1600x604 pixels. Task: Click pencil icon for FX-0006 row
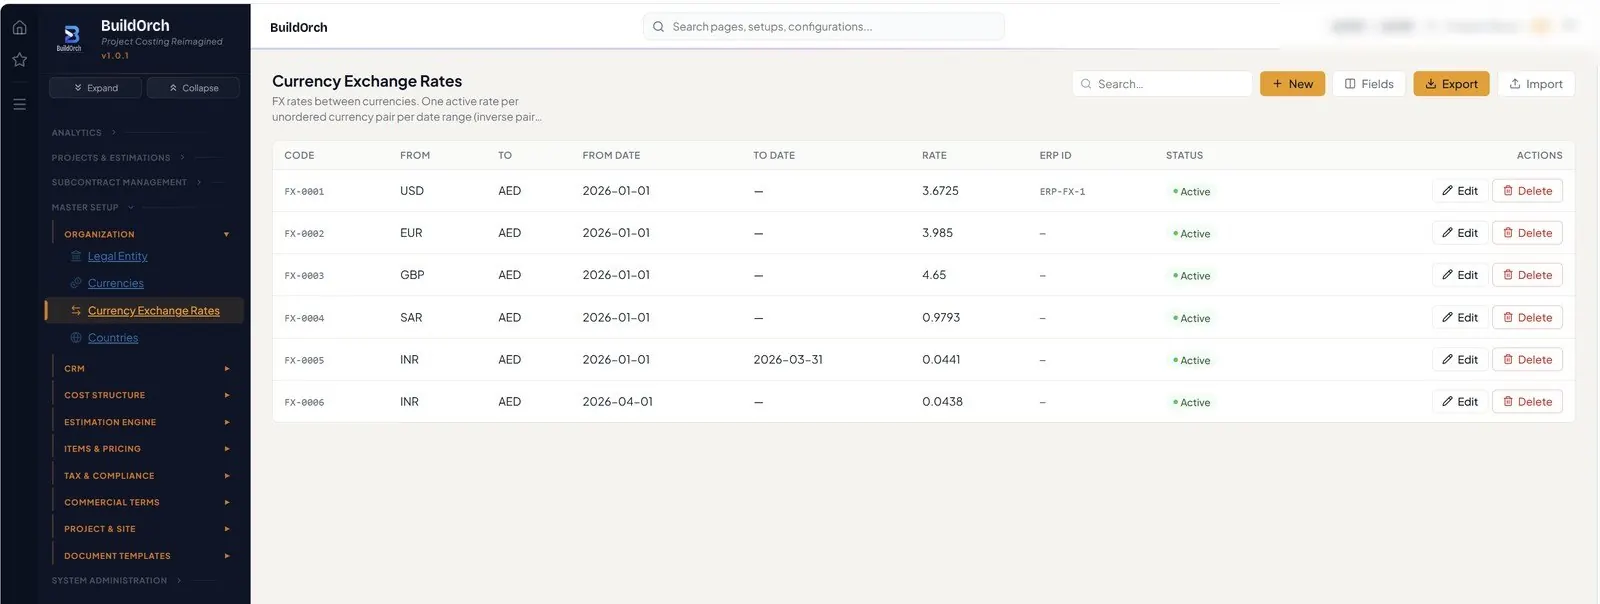tap(1447, 402)
